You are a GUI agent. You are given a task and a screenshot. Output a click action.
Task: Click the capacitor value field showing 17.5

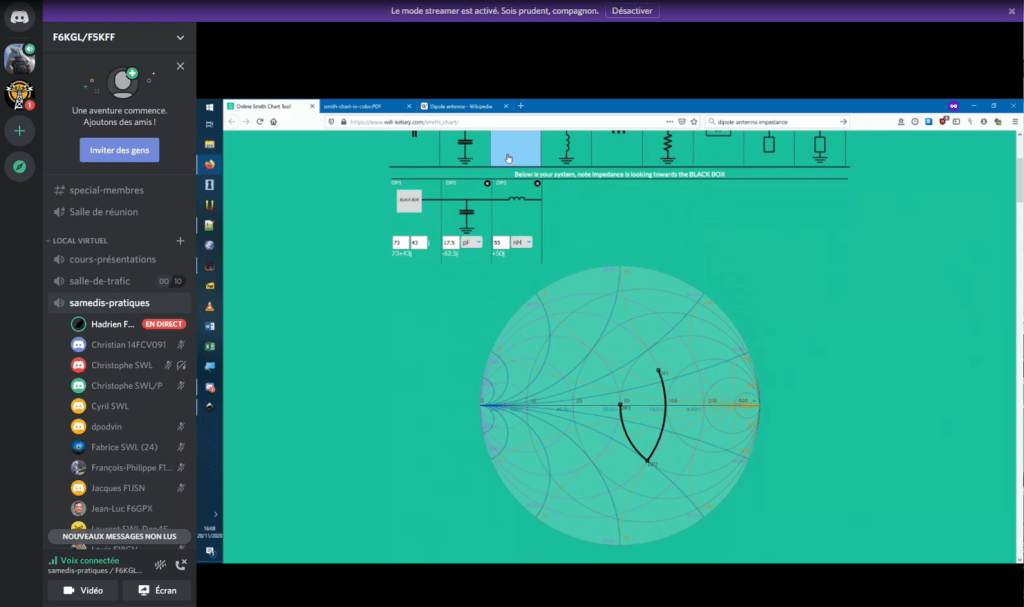[x=450, y=242]
